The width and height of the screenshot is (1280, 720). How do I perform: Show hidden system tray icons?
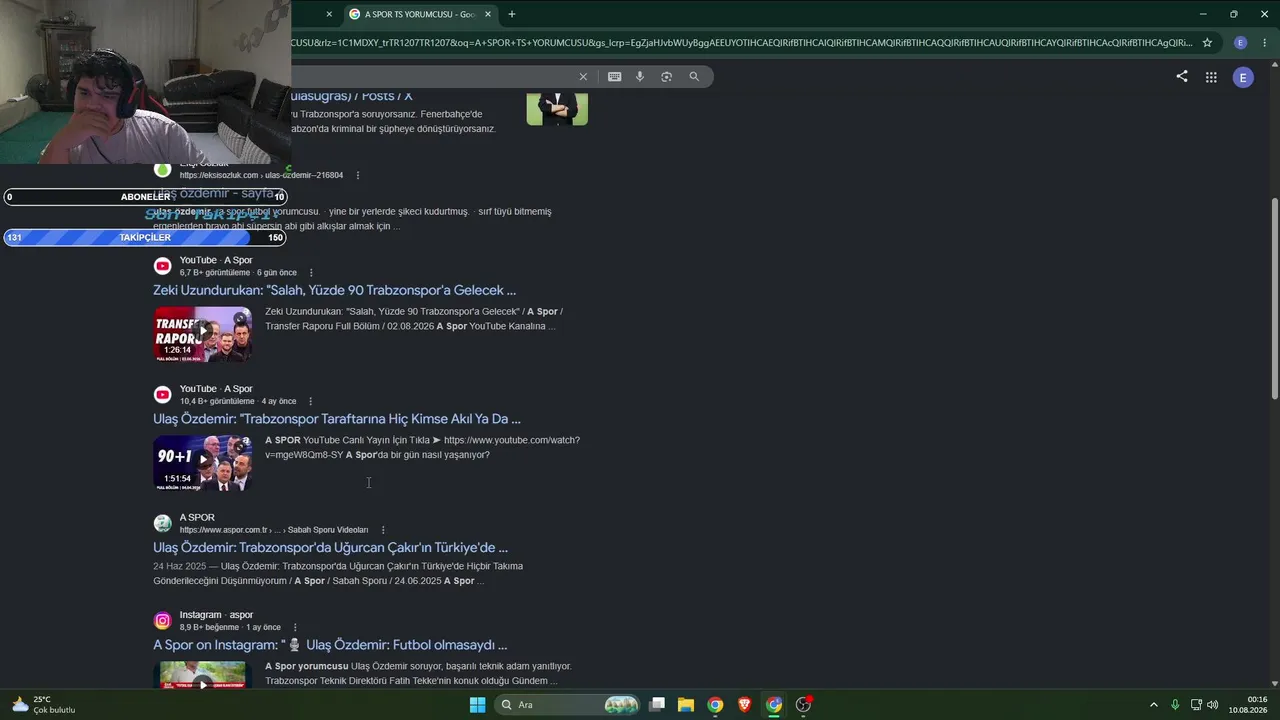point(1153,705)
